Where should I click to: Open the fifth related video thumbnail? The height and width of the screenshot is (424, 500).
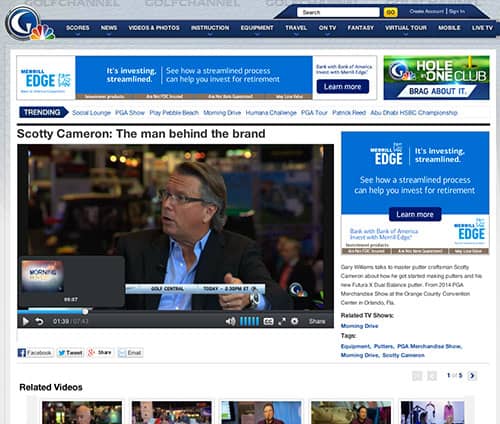(433, 412)
